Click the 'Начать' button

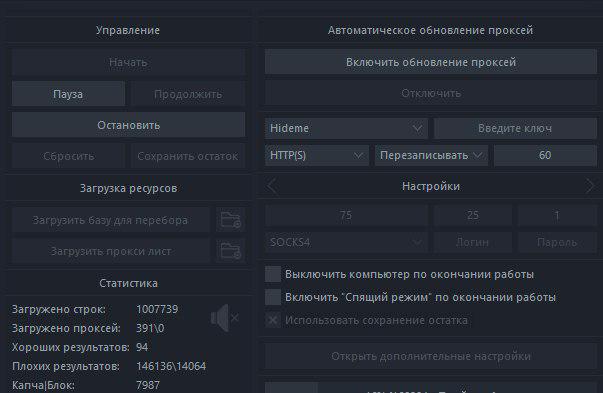[x=128, y=62]
